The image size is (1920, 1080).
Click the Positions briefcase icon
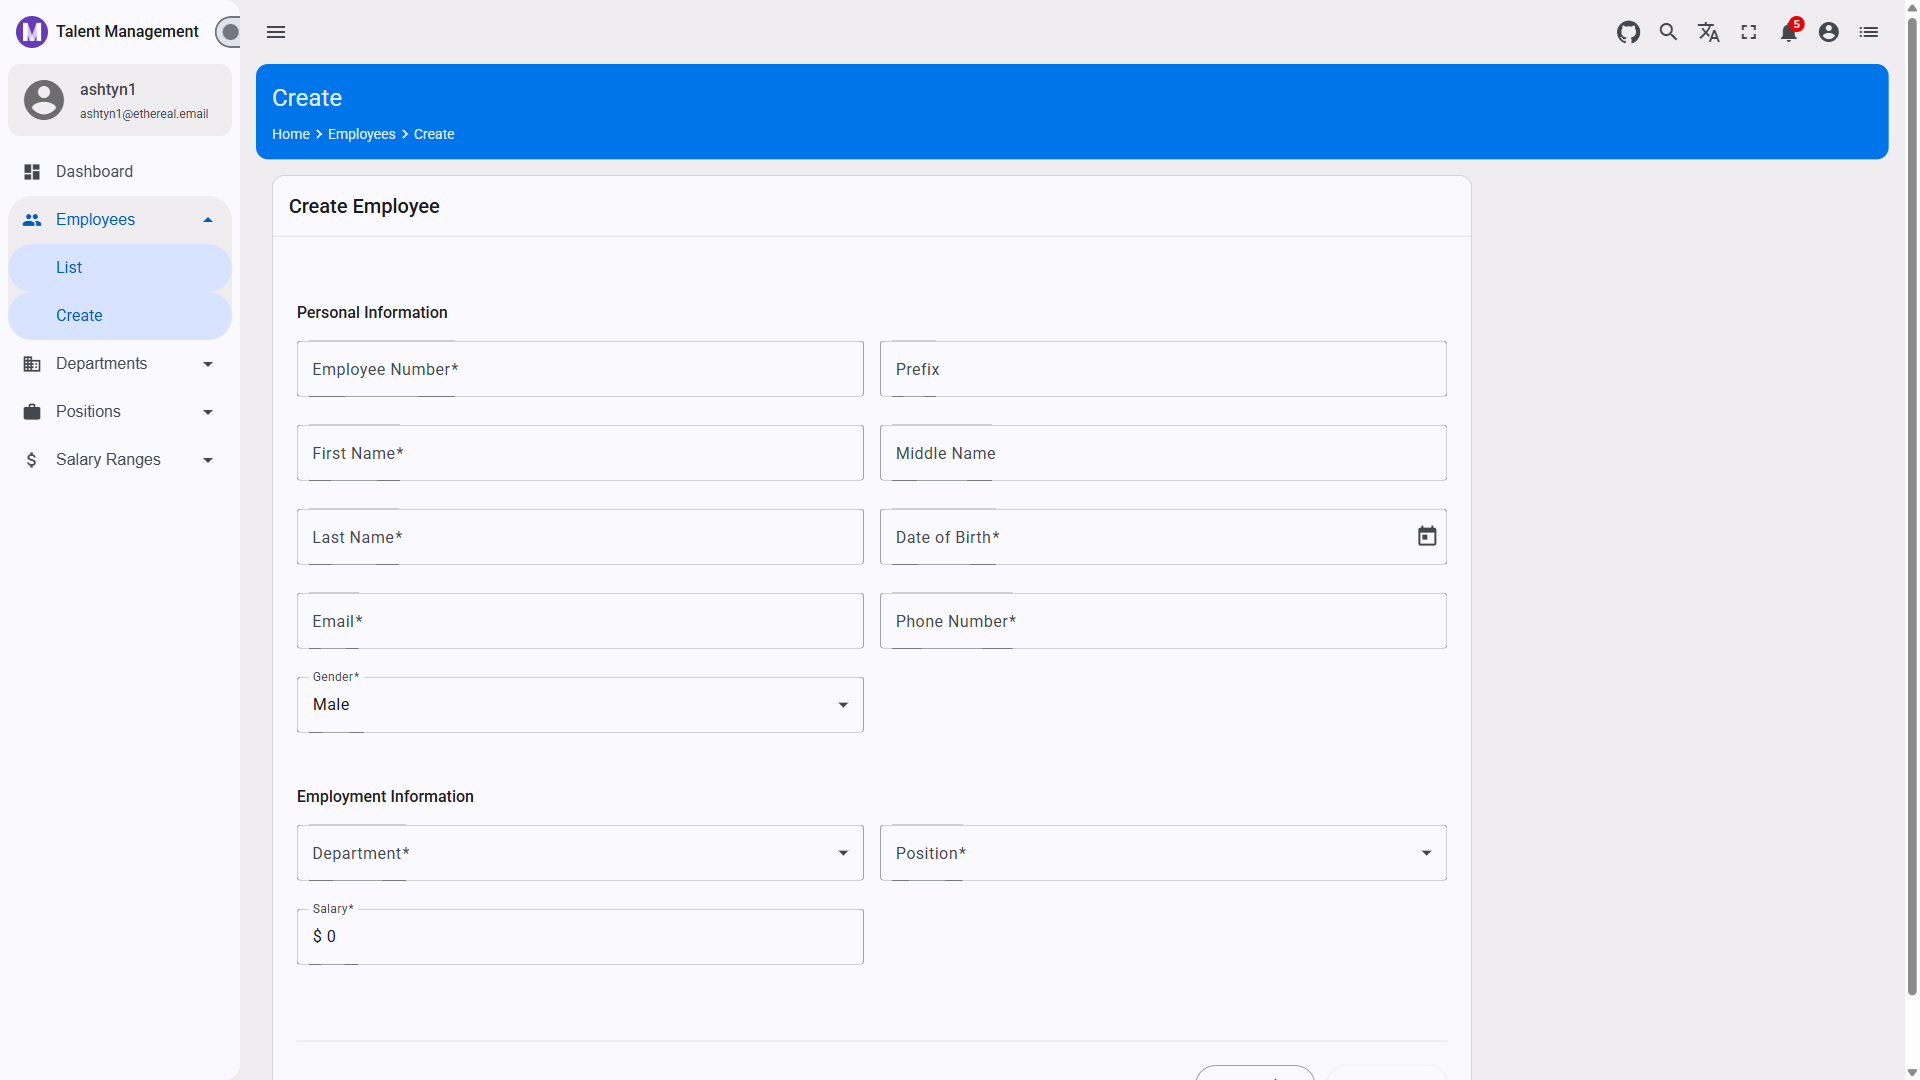(x=31, y=411)
